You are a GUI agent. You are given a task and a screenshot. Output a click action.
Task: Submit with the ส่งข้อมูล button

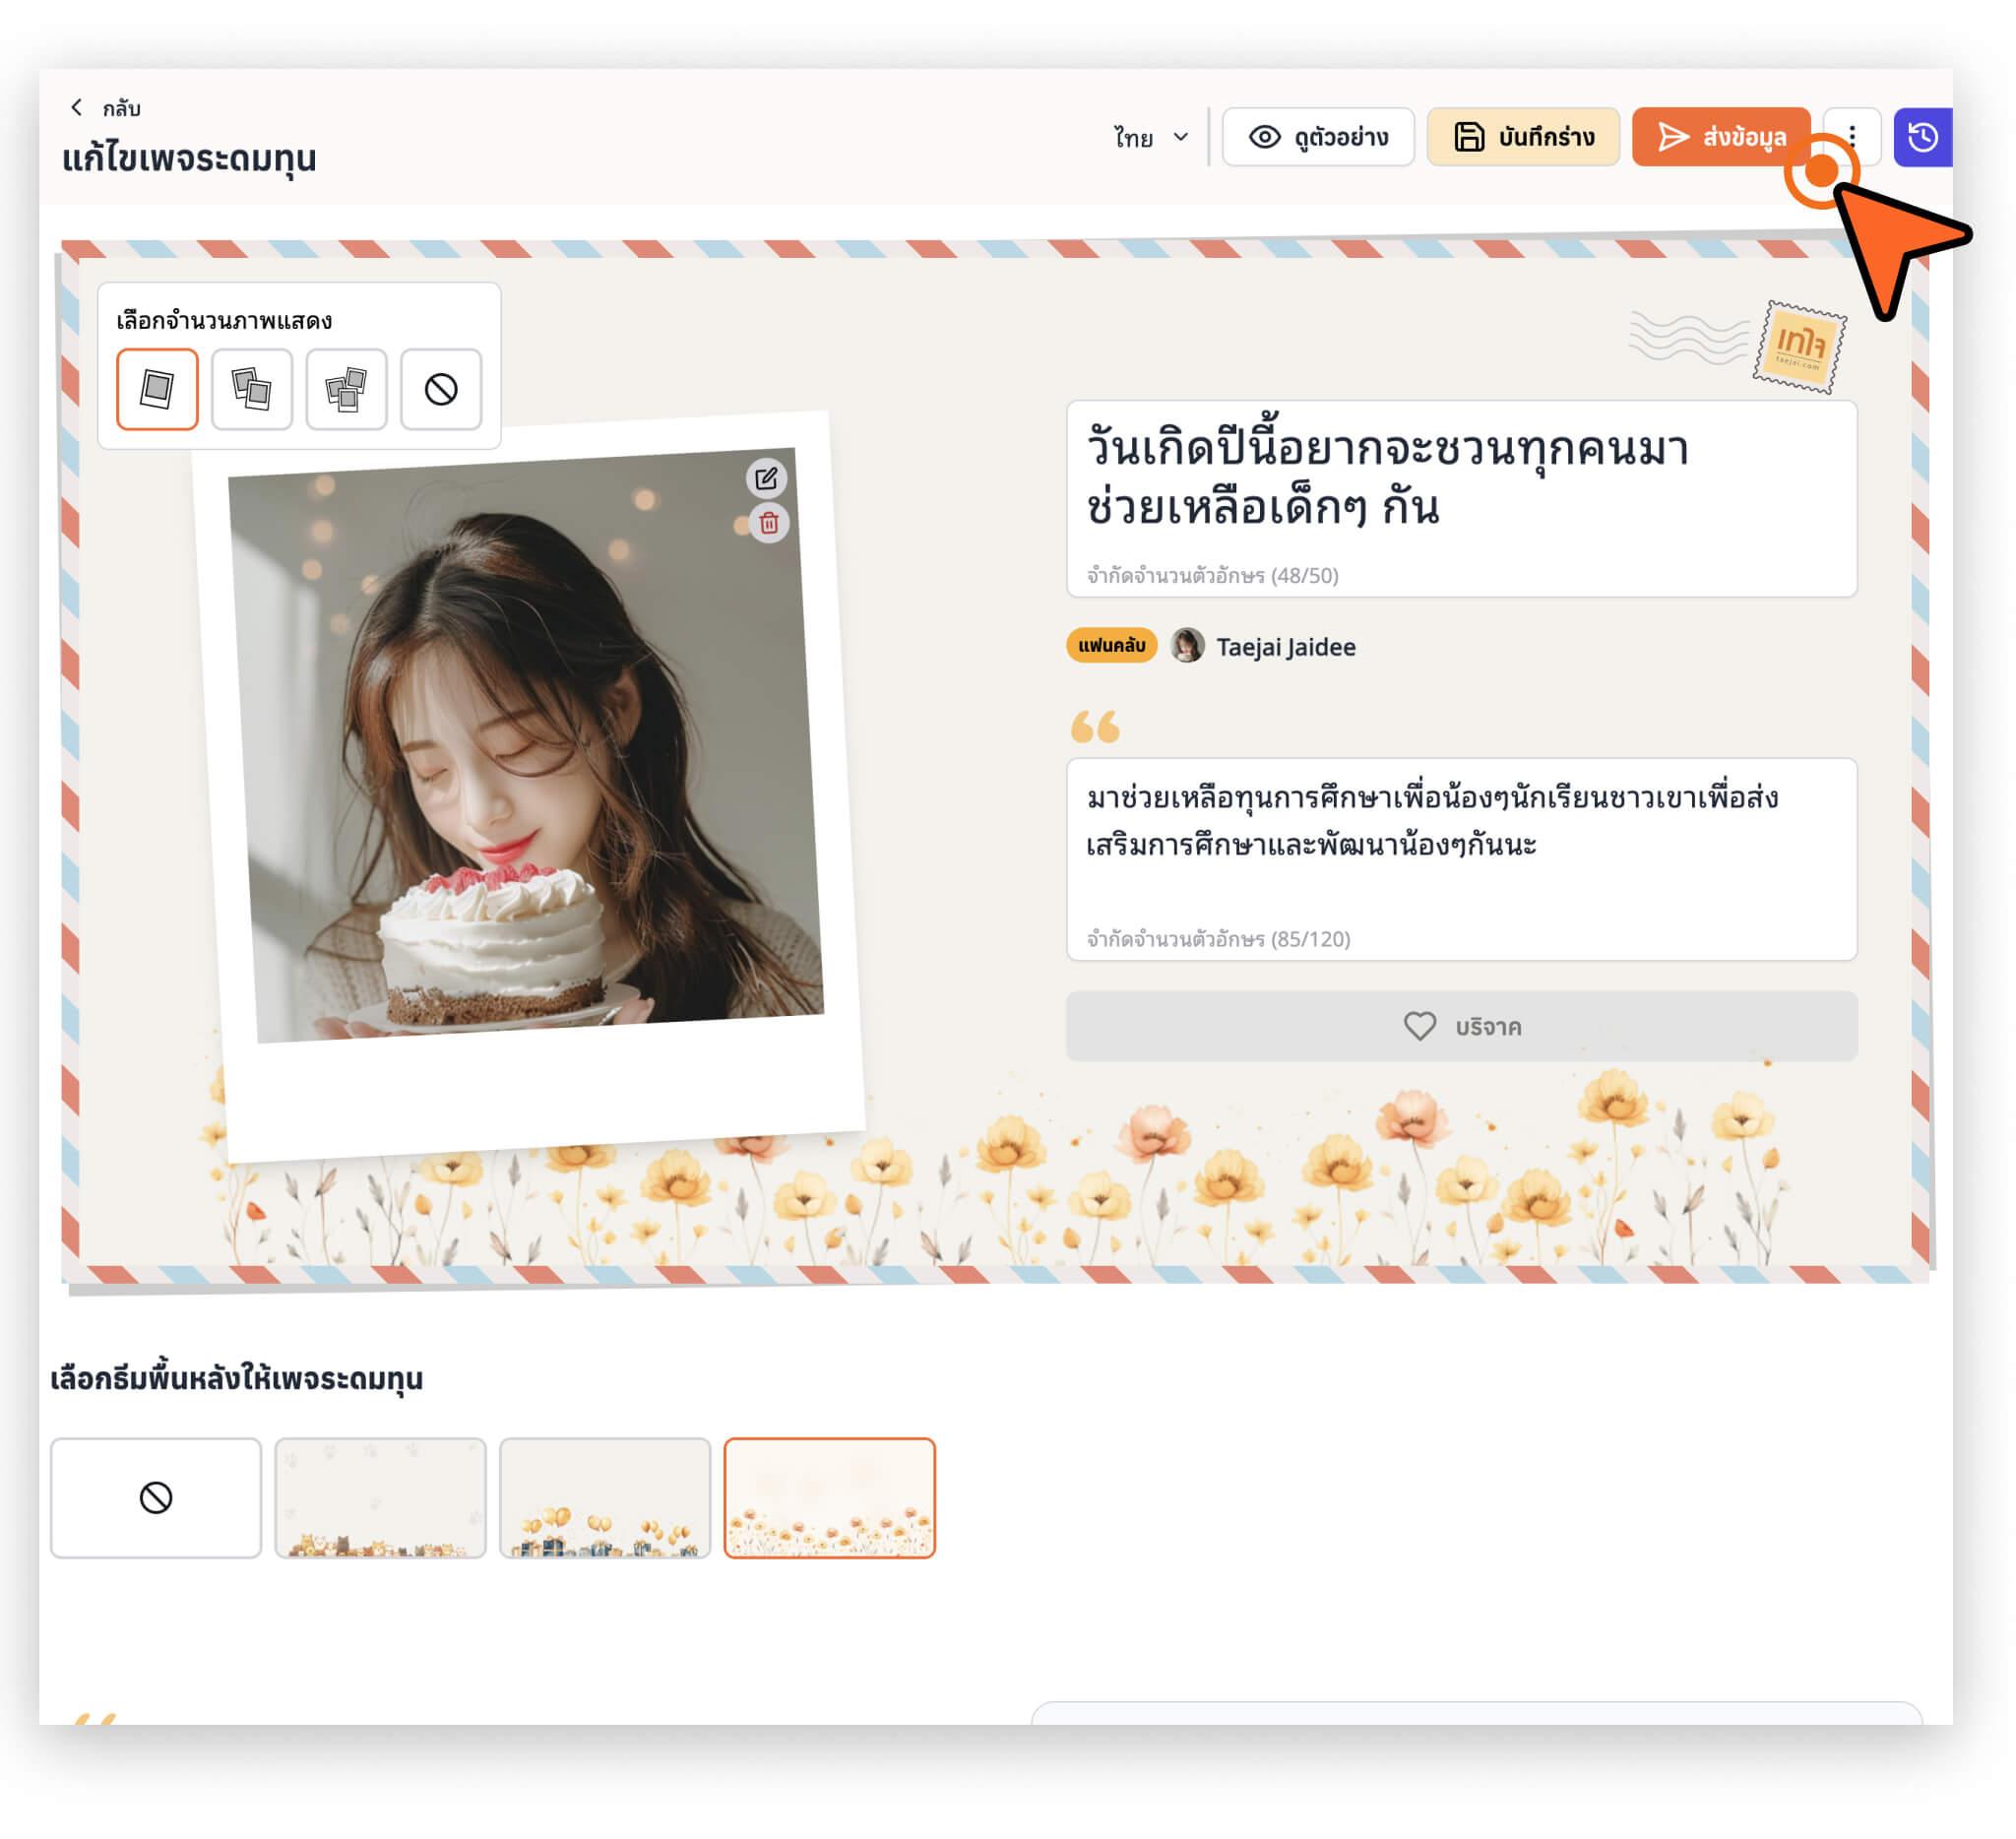point(1720,137)
